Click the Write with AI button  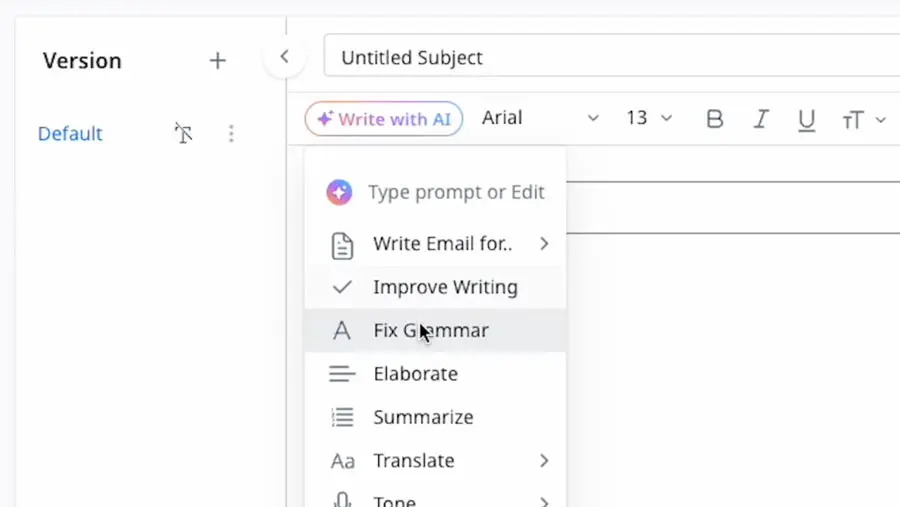point(384,119)
